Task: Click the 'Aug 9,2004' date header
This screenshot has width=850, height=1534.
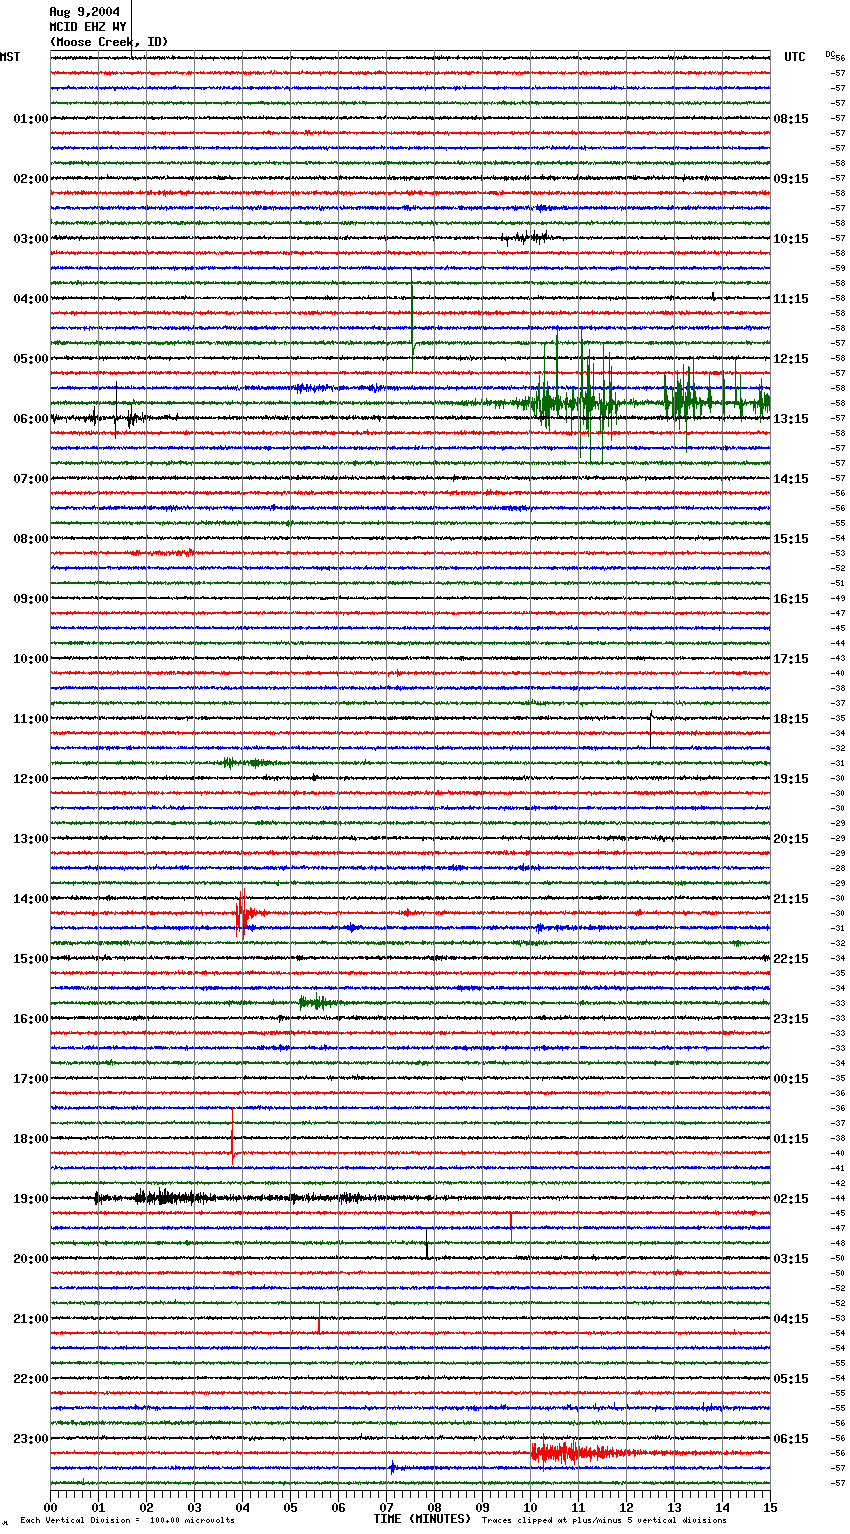Action: (85, 12)
